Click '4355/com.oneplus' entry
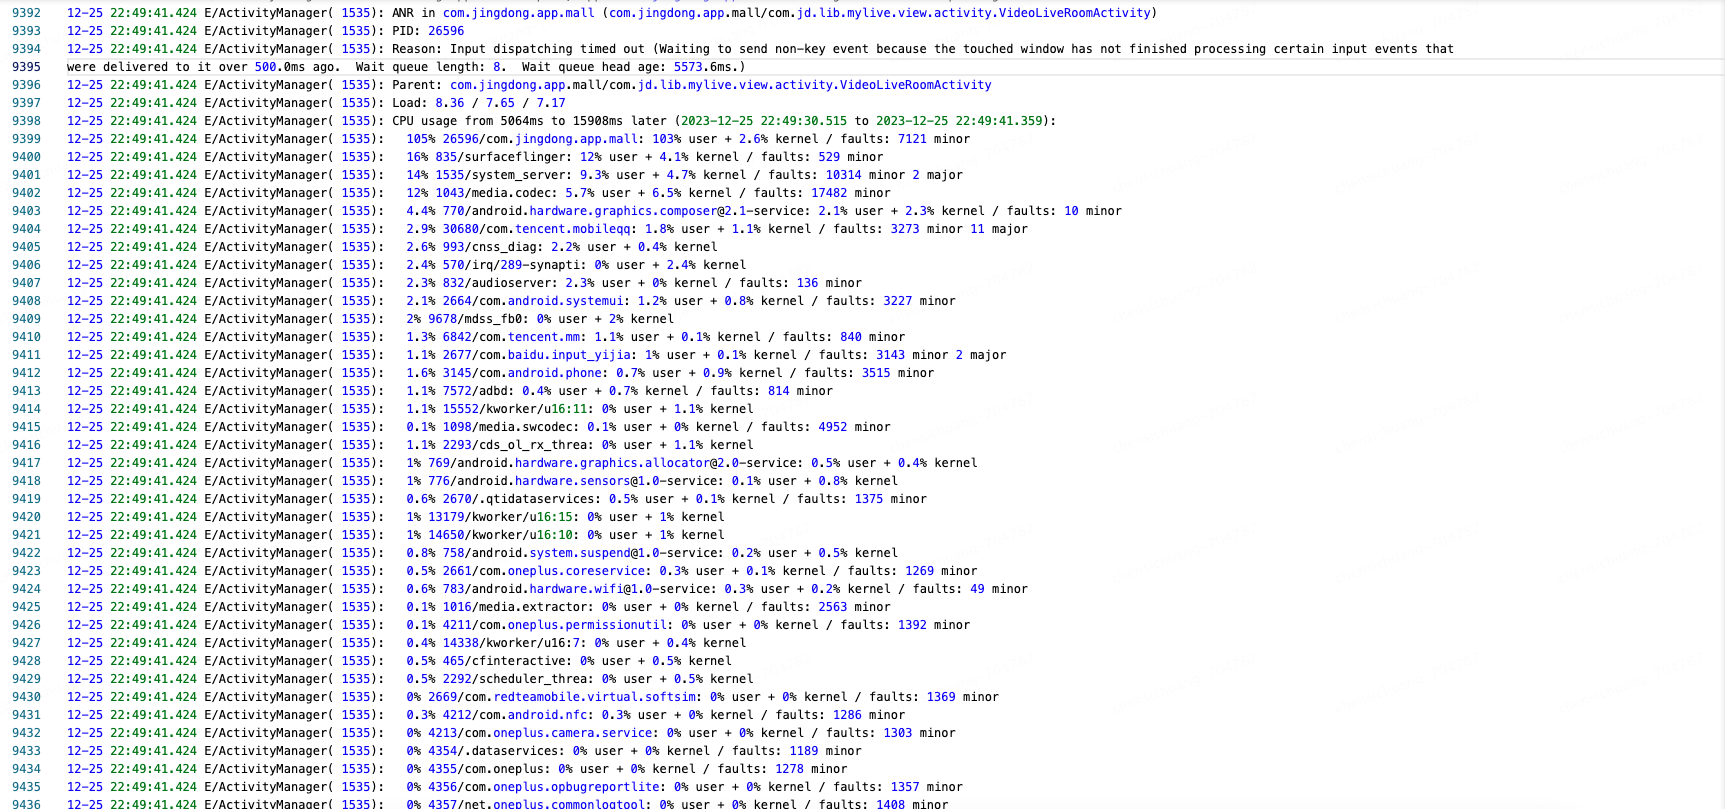The height and width of the screenshot is (809, 1731). coord(486,769)
